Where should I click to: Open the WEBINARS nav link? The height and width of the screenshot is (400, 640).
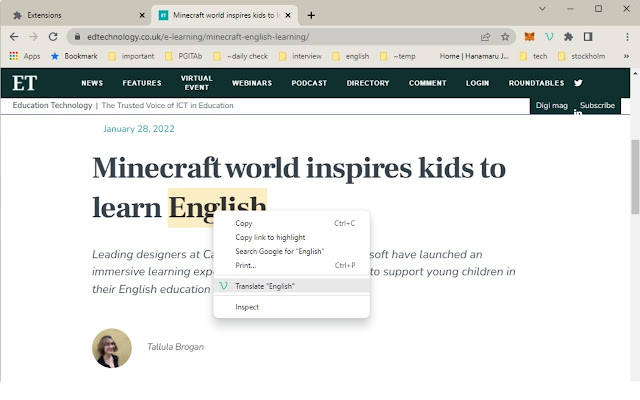pyautogui.click(x=252, y=83)
